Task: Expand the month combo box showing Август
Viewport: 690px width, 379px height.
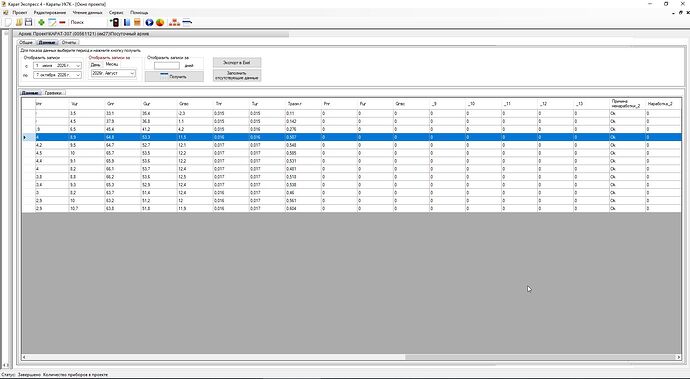Action: coord(132,73)
